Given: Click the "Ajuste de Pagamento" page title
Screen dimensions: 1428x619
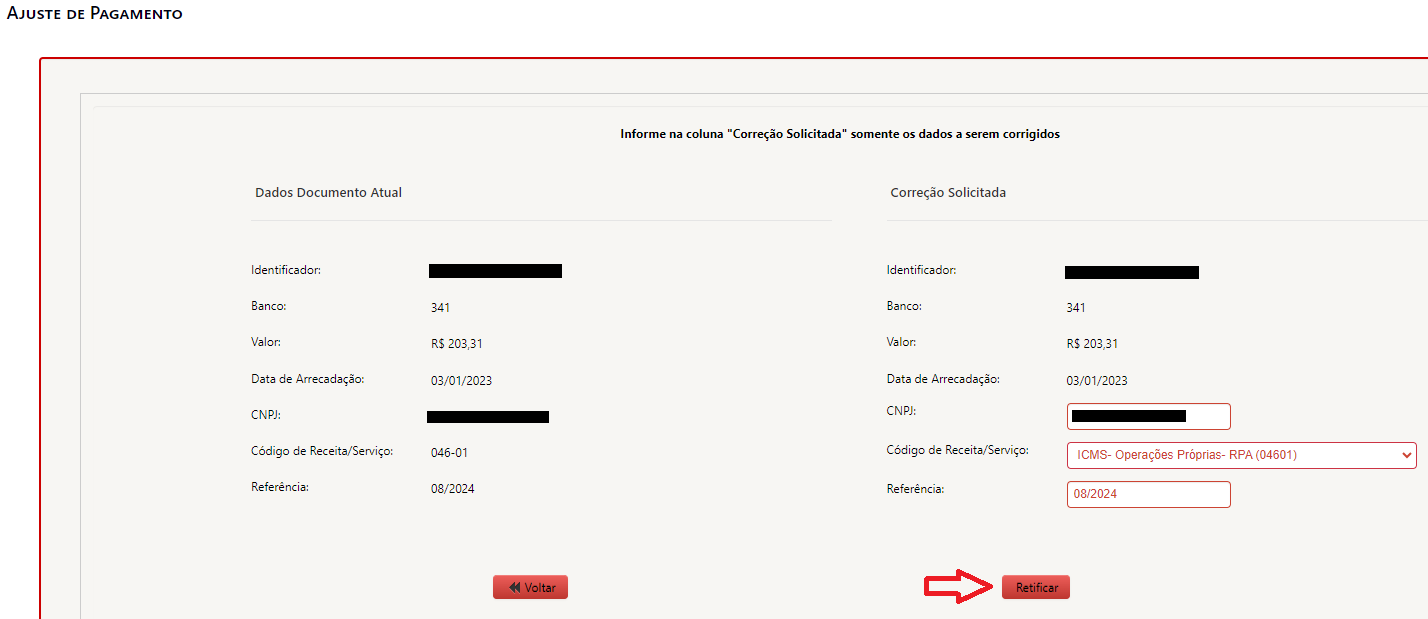Looking at the screenshot, I should point(95,14).
